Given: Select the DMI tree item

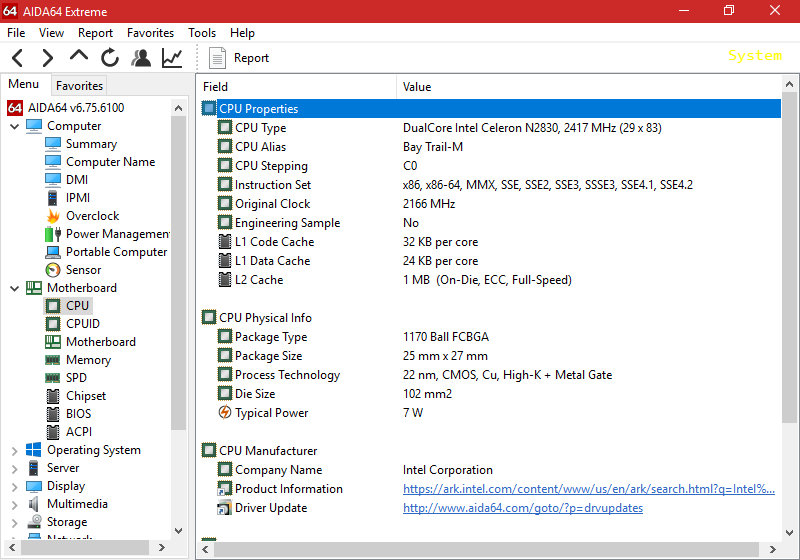Looking at the screenshot, I should [x=77, y=180].
